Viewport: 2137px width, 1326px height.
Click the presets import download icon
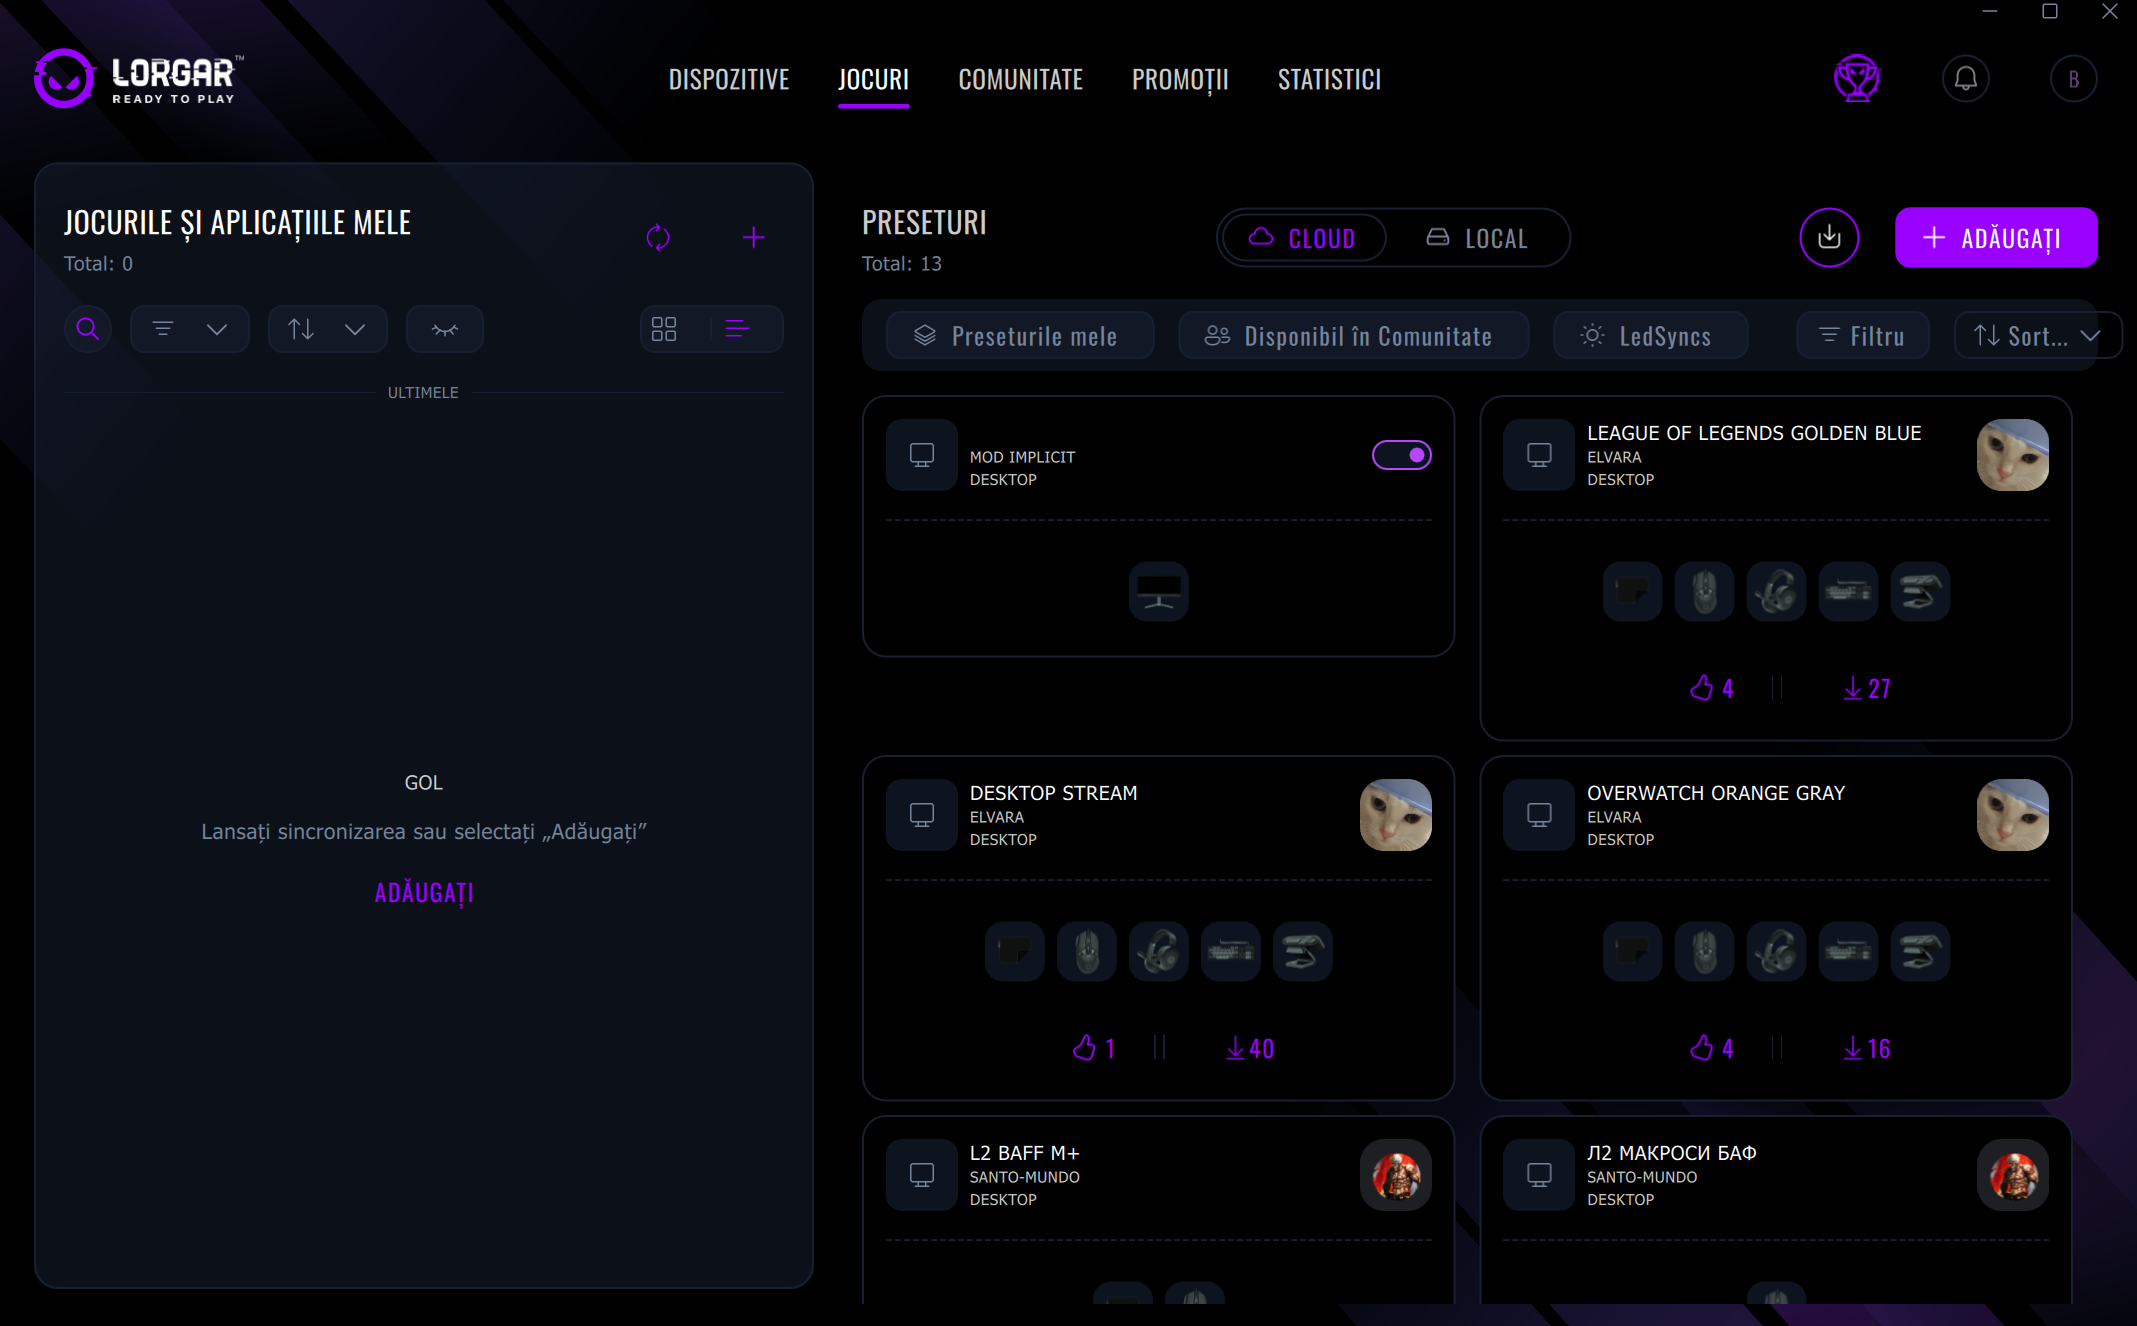(x=1829, y=238)
